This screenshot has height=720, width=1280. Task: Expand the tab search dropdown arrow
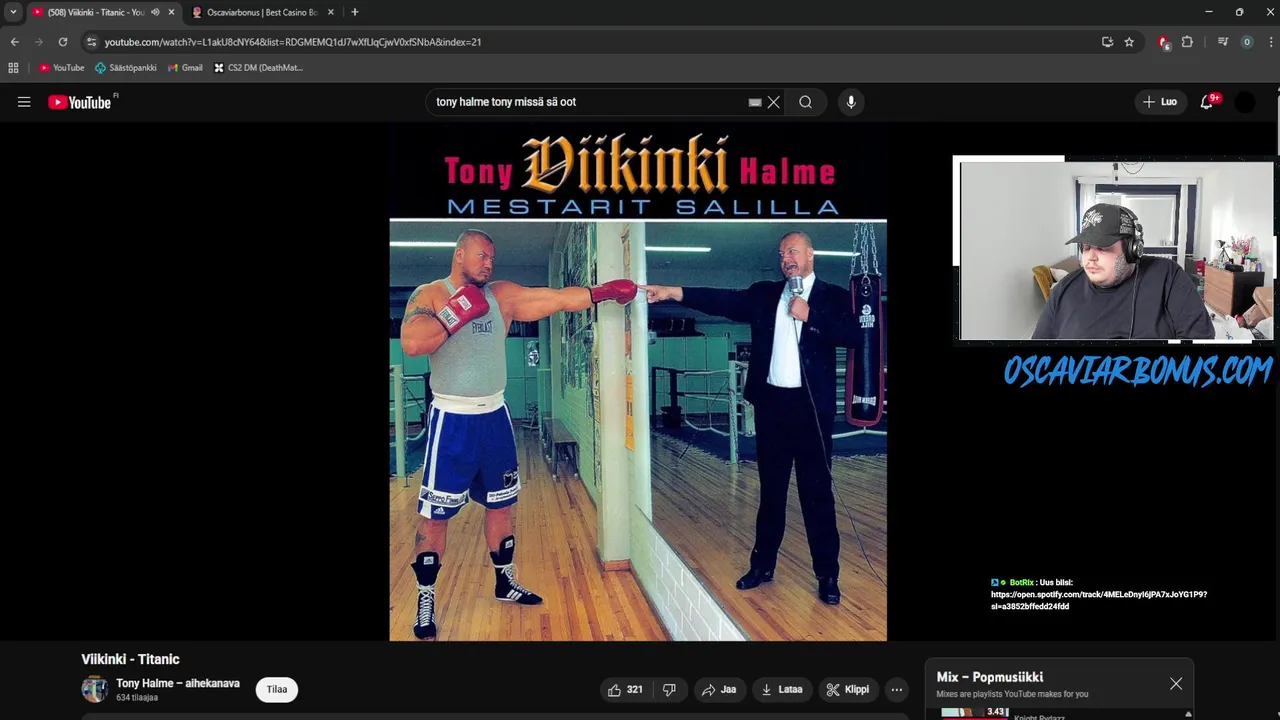coord(13,12)
